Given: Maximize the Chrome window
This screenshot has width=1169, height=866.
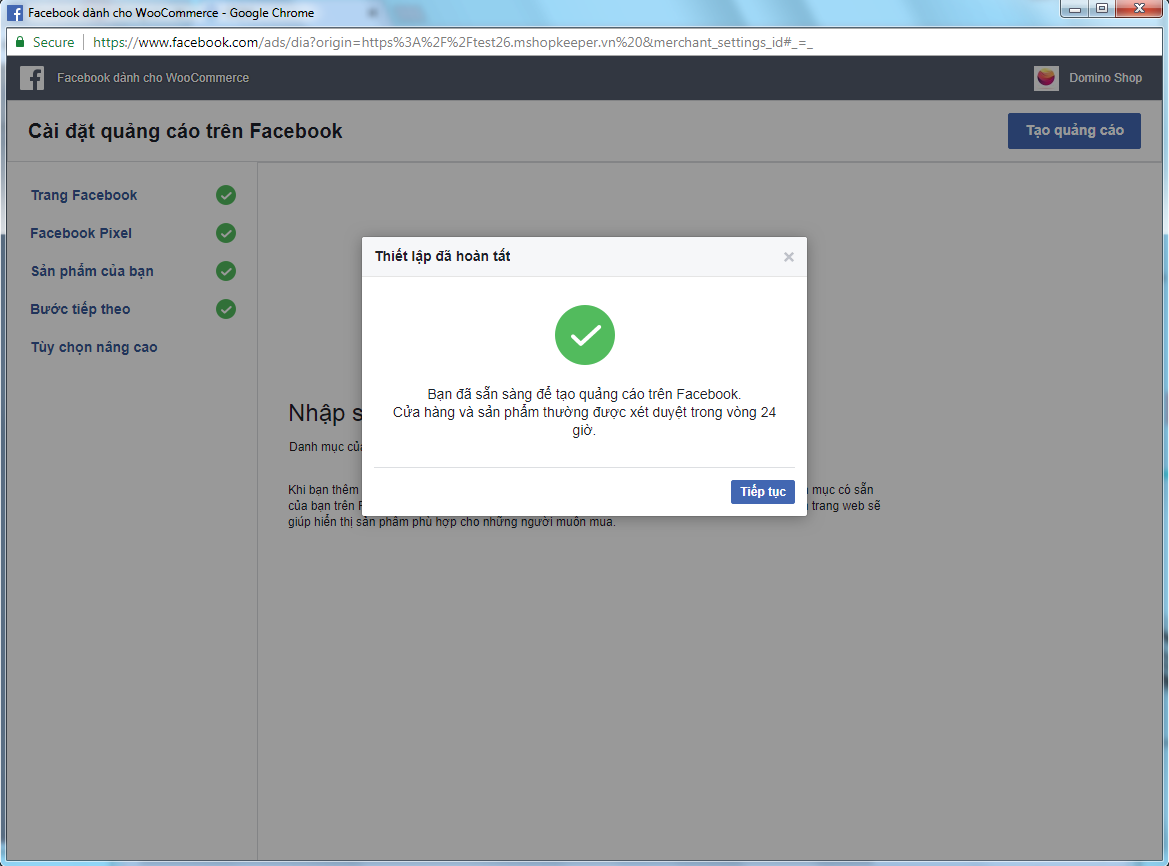Looking at the screenshot, I should pos(1102,9).
